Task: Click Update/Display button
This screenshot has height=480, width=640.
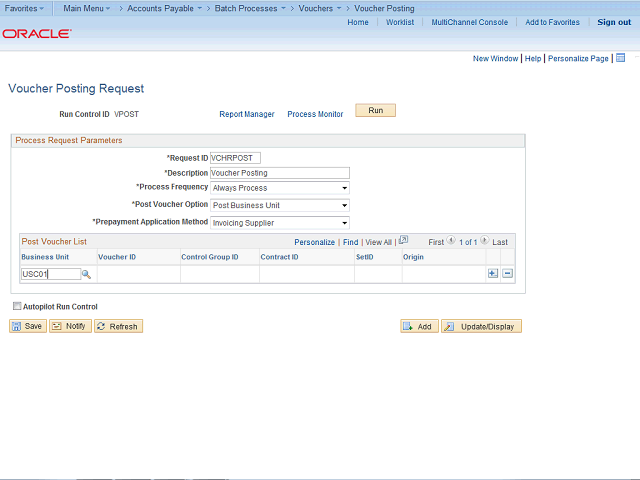Action: tap(481, 326)
